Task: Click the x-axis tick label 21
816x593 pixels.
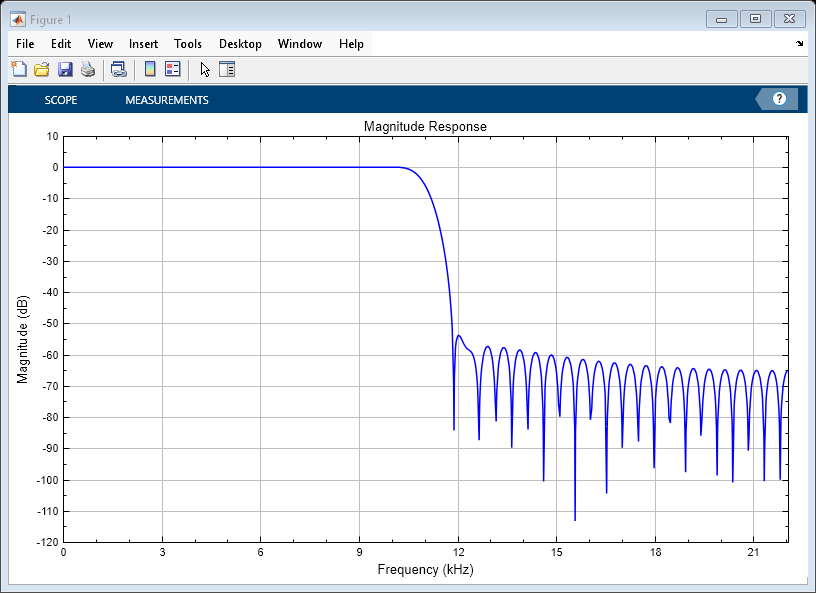Action: [x=754, y=552]
